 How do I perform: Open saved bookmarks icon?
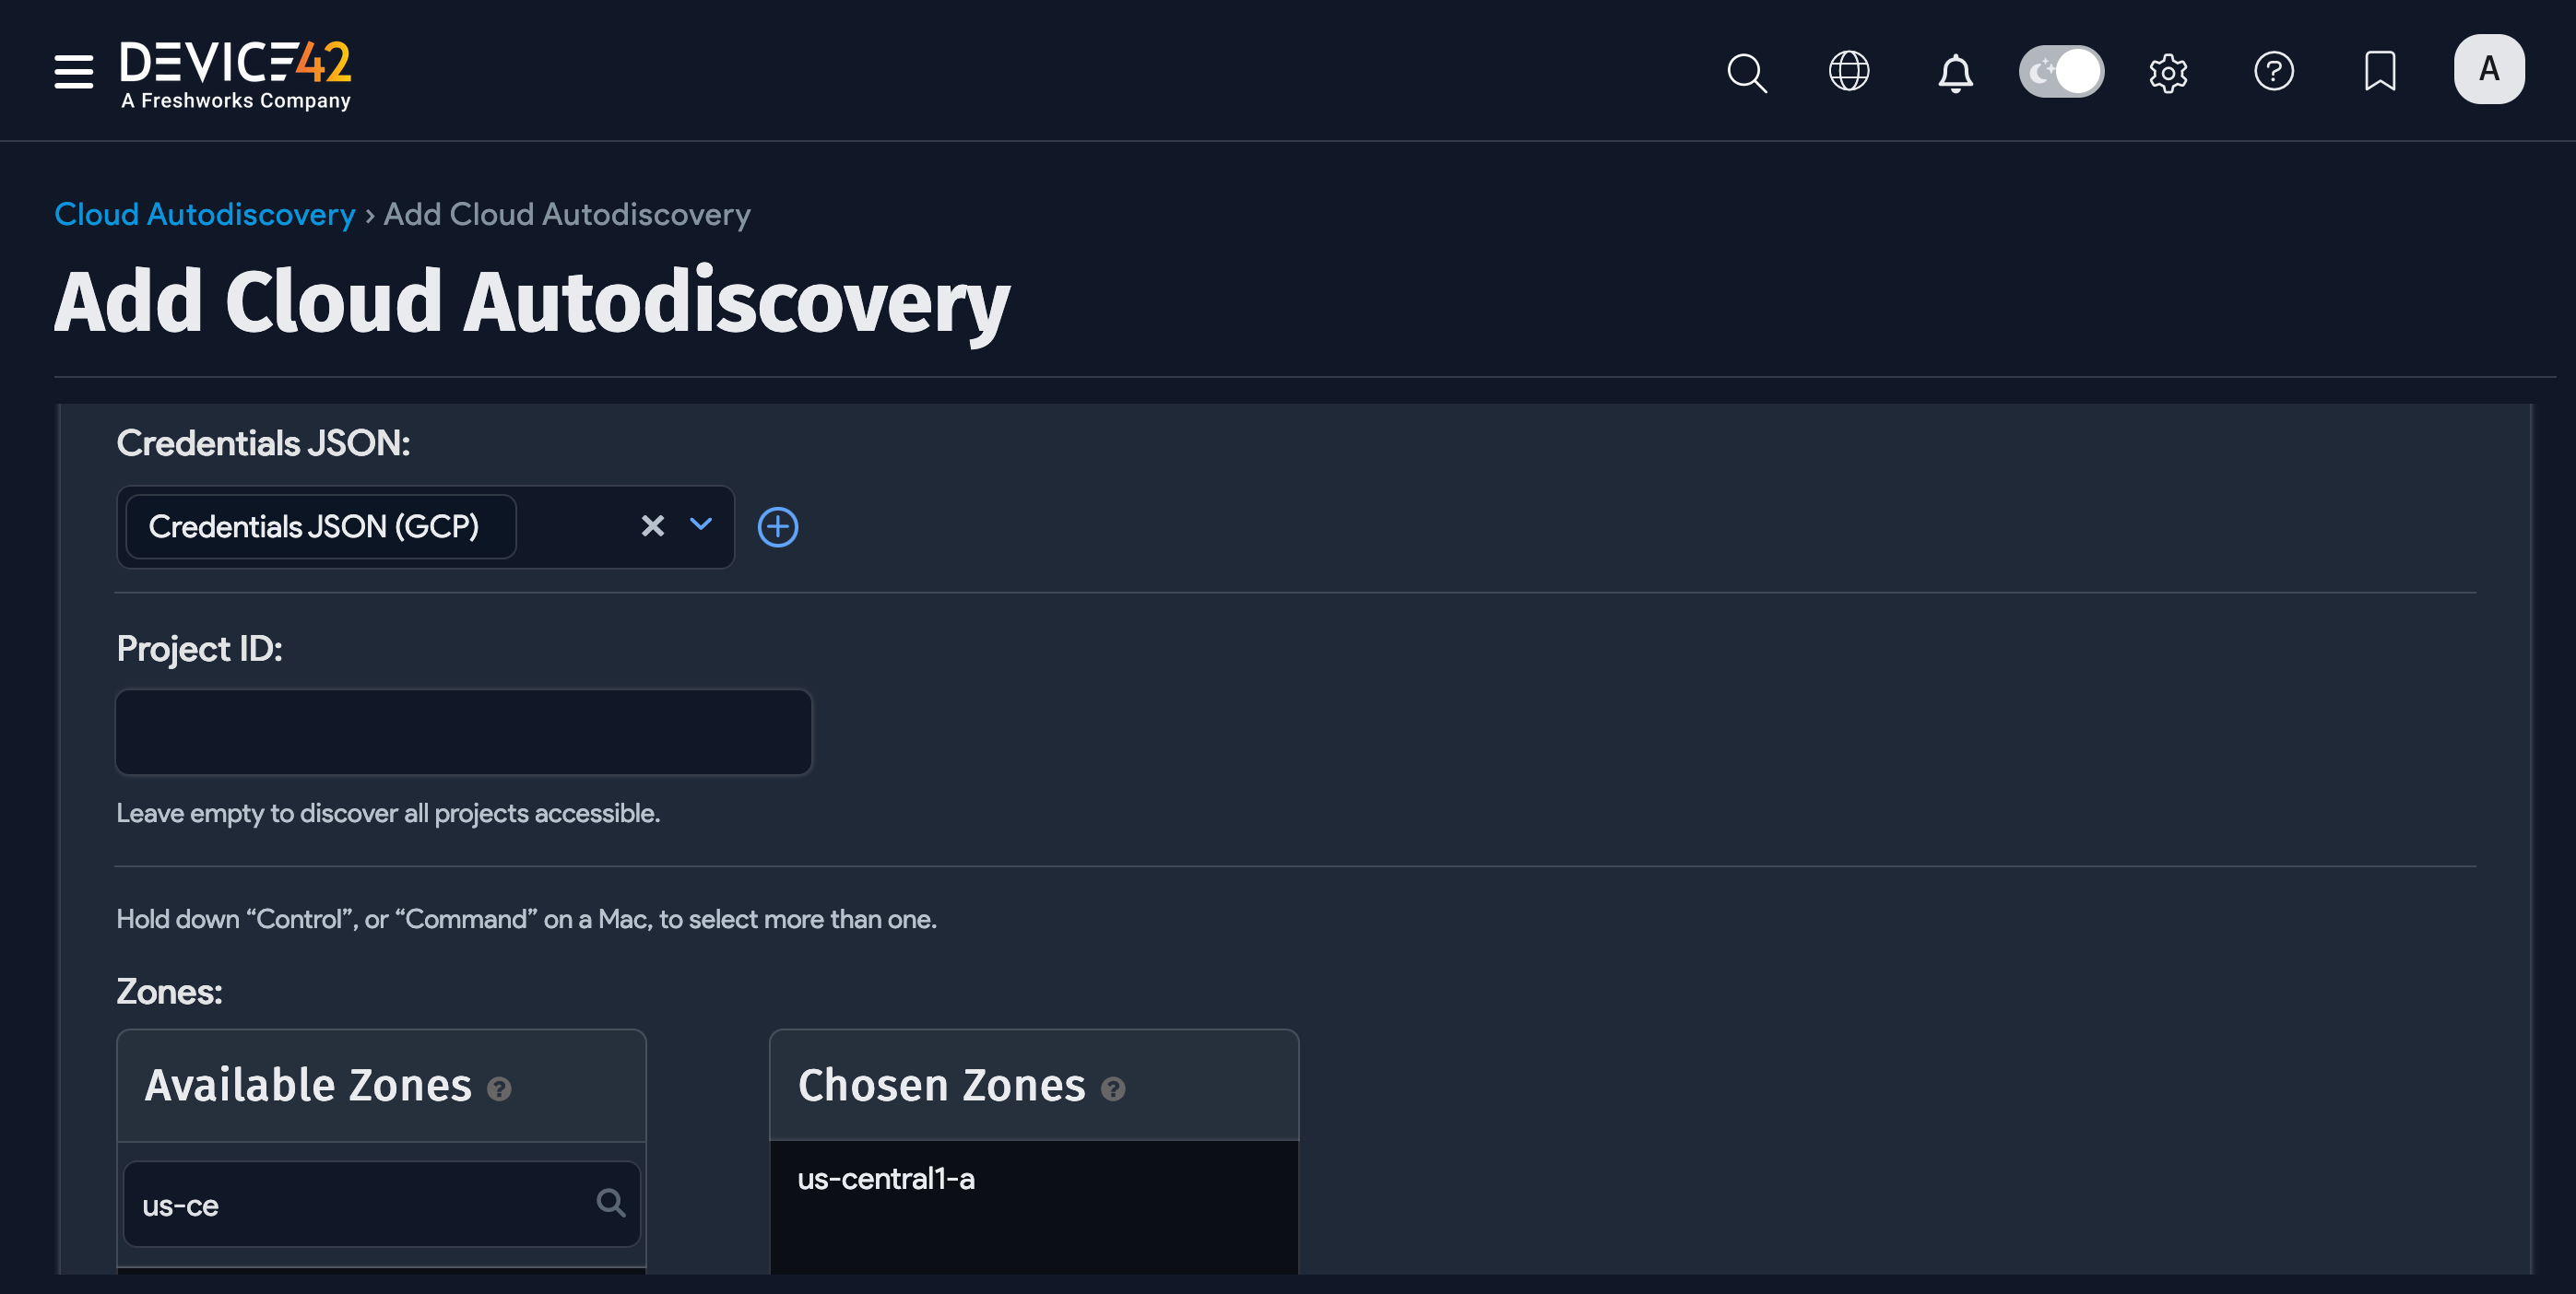[x=2381, y=71]
